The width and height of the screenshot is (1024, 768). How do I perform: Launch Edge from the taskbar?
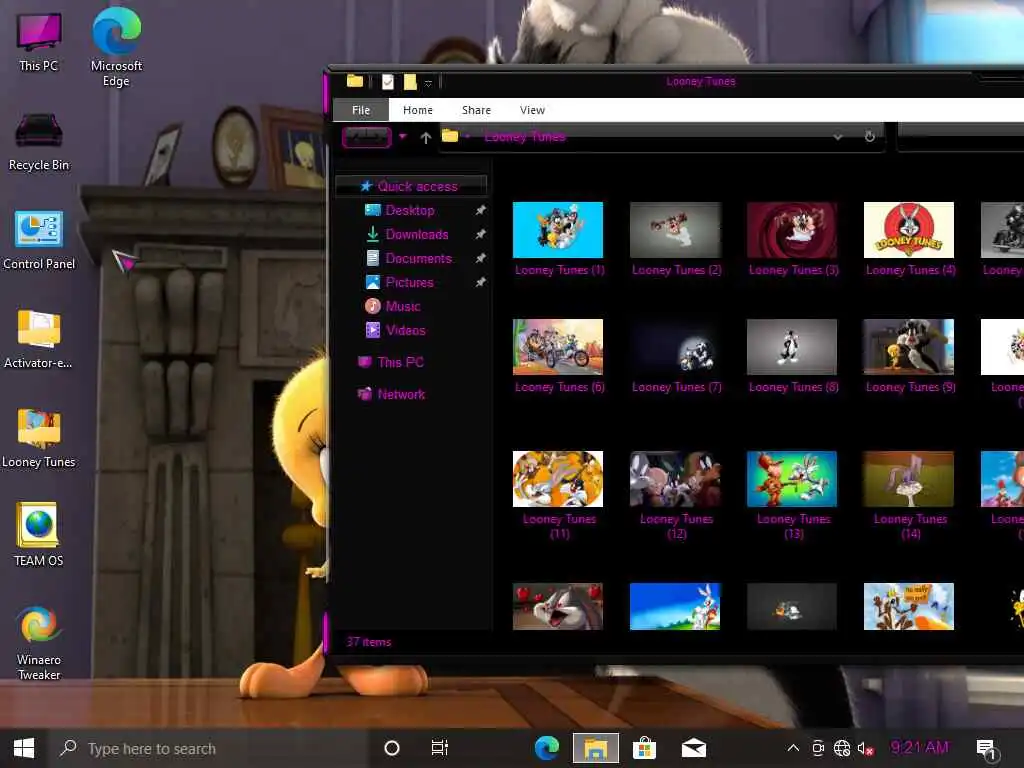click(x=547, y=748)
